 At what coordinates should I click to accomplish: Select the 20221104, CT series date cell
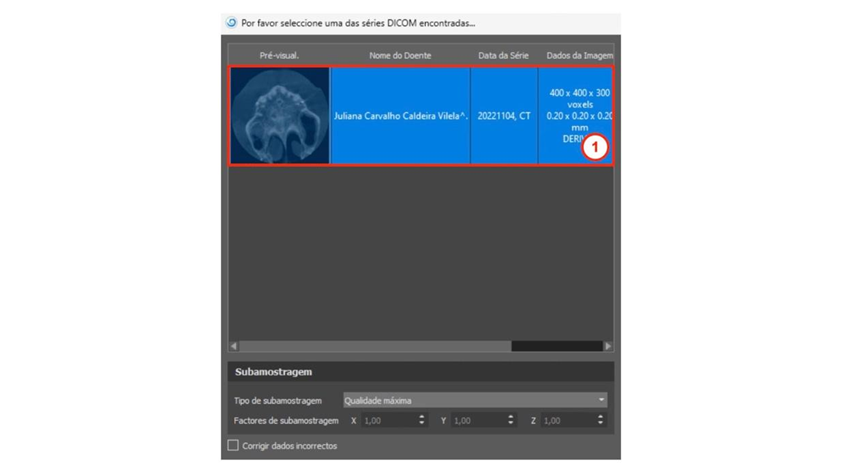504,116
